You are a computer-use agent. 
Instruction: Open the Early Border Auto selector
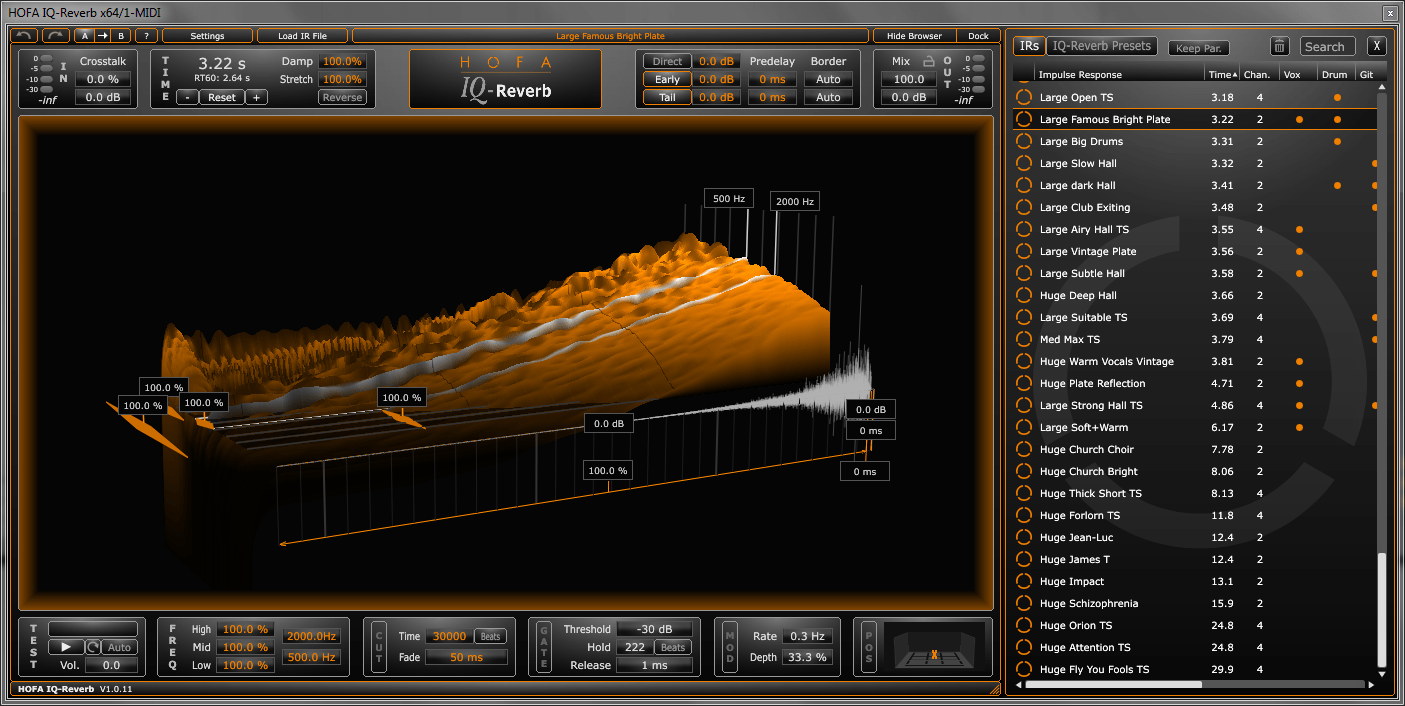(828, 79)
